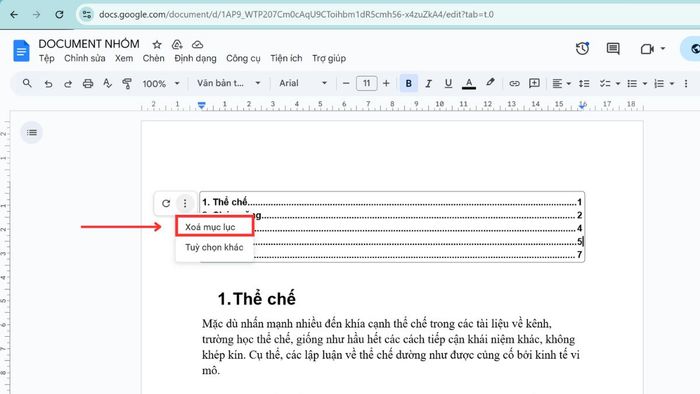This screenshot has width=700, height=394.
Task: Open the toolbar three-dot overflow menu
Action: point(686,83)
